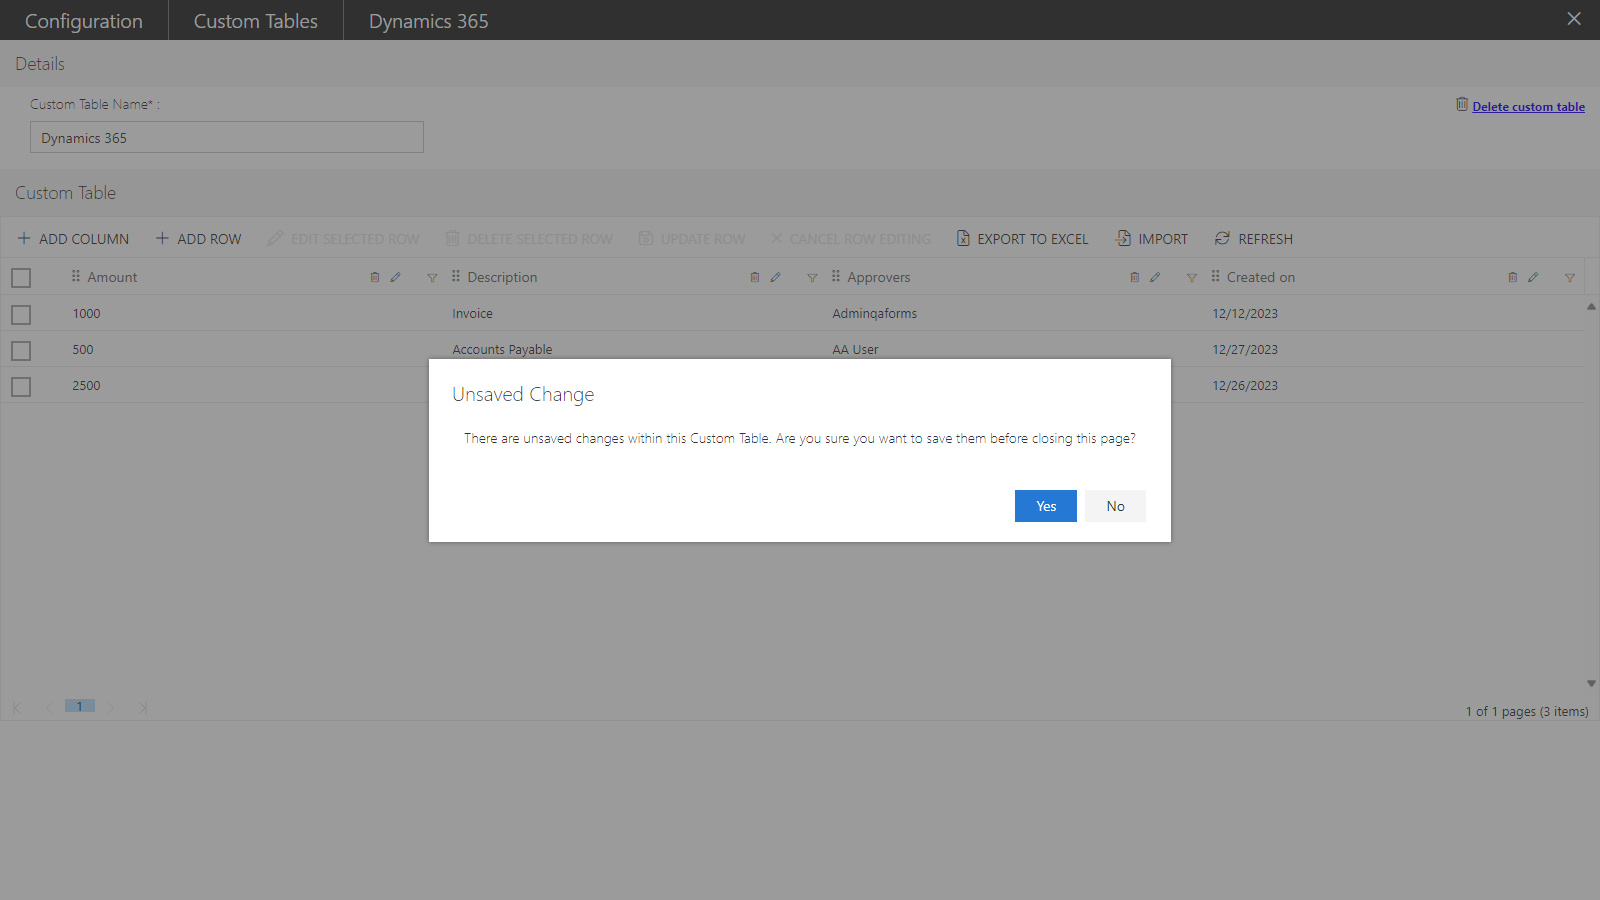Go to the previous page using pager arrow
The image size is (1600, 900).
(x=48, y=707)
